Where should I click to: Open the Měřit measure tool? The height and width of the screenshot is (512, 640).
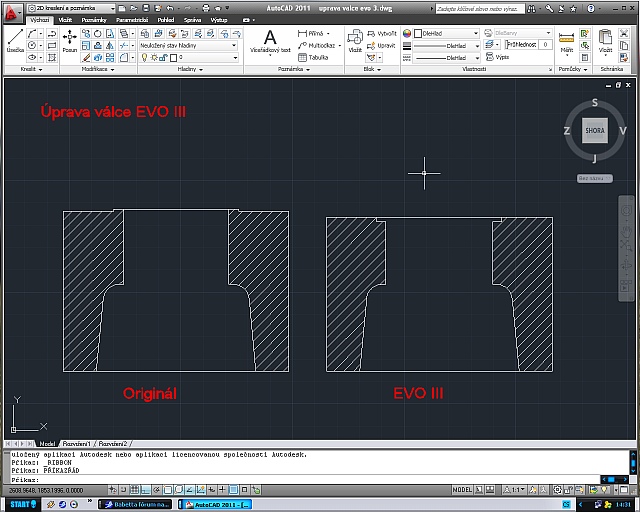point(566,42)
